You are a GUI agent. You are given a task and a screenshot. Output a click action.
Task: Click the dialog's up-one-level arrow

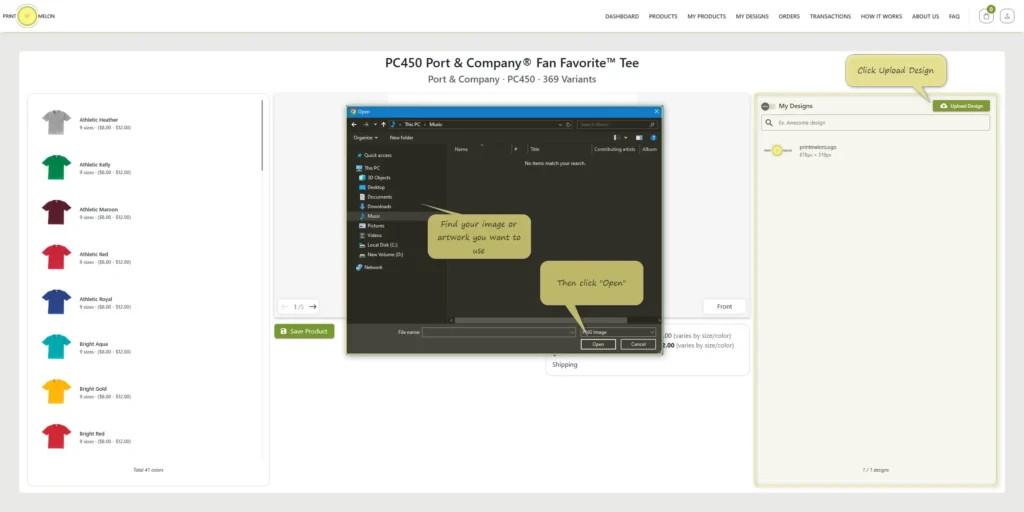coord(383,124)
